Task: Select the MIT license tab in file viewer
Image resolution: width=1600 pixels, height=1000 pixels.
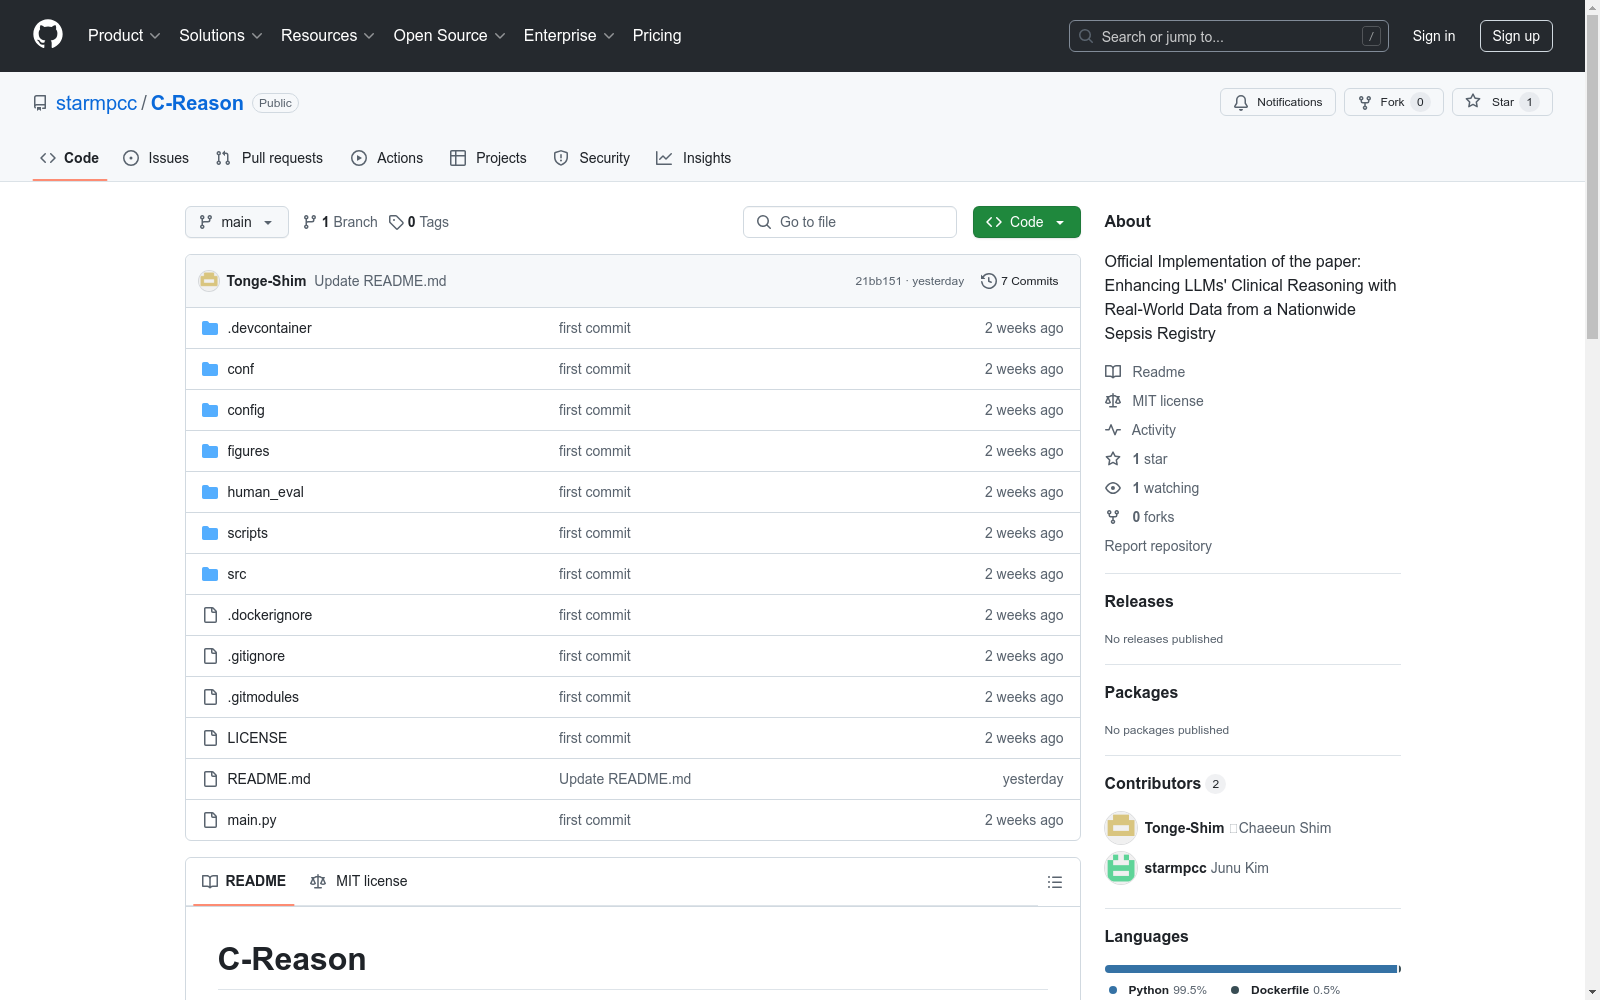Action: tap(359, 881)
